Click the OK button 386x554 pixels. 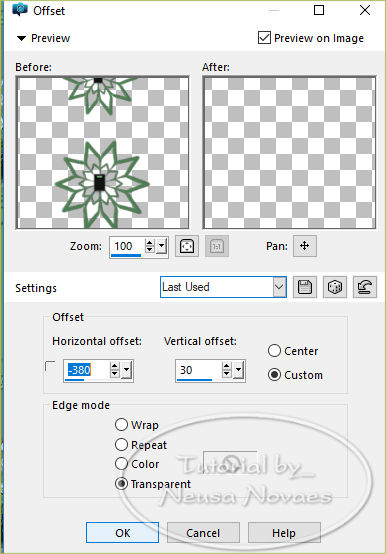[122, 532]
